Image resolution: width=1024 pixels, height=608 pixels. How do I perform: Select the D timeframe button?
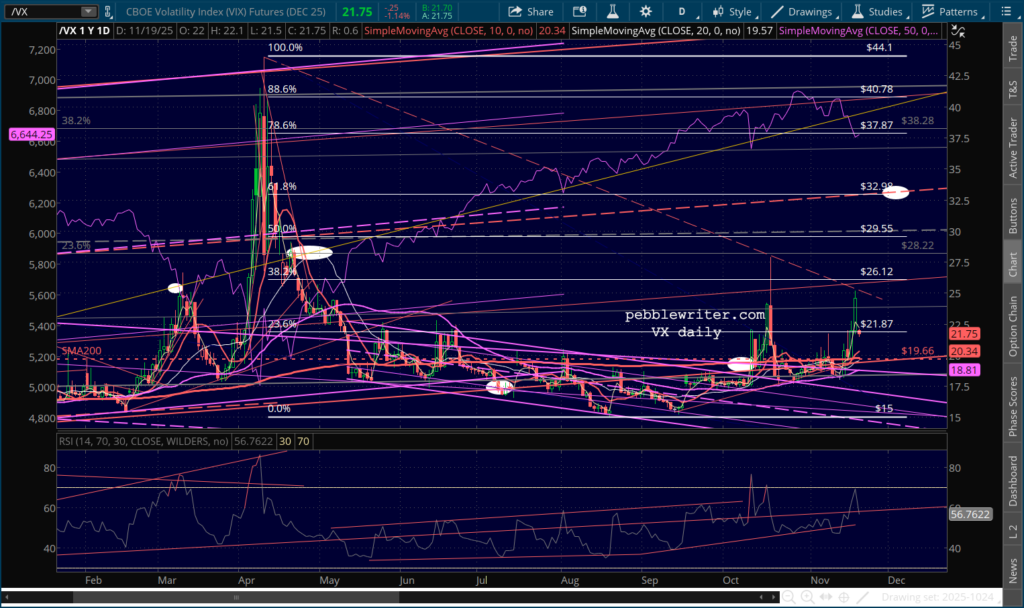(682, 12)
